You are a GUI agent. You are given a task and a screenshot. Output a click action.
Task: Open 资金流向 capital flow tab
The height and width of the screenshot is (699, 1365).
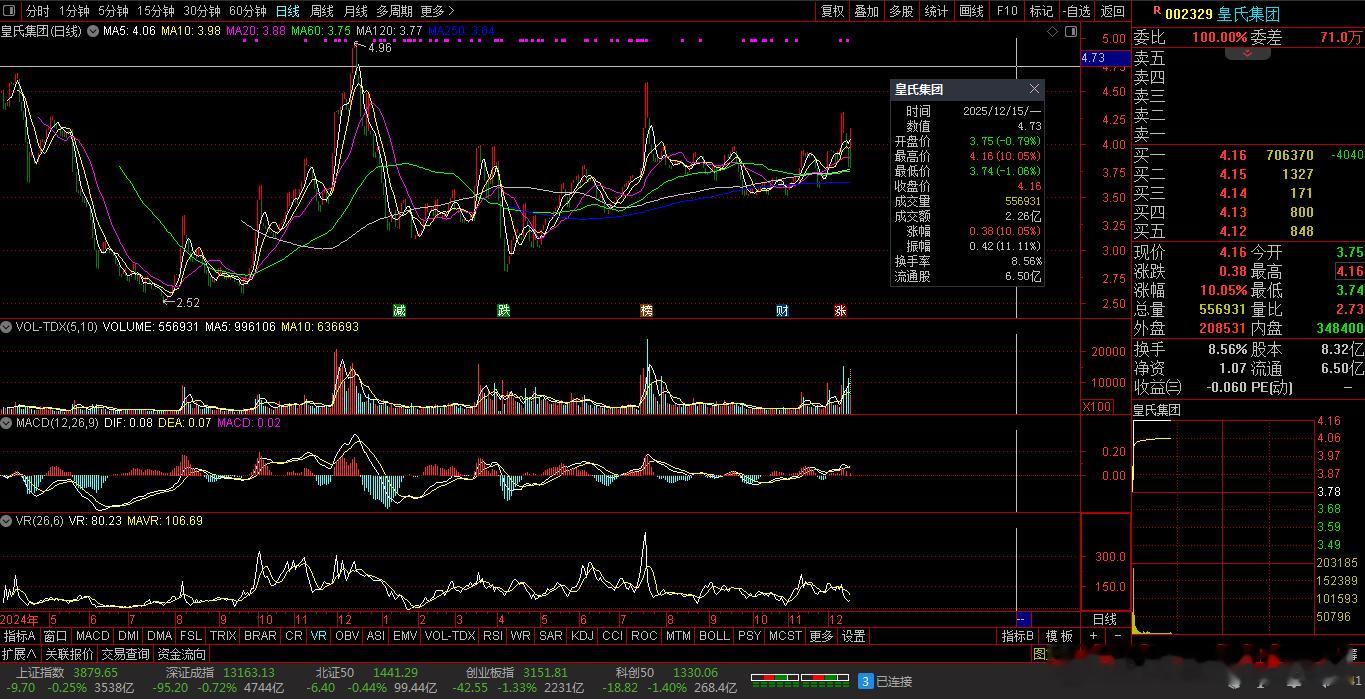click(x=181, y=654)
